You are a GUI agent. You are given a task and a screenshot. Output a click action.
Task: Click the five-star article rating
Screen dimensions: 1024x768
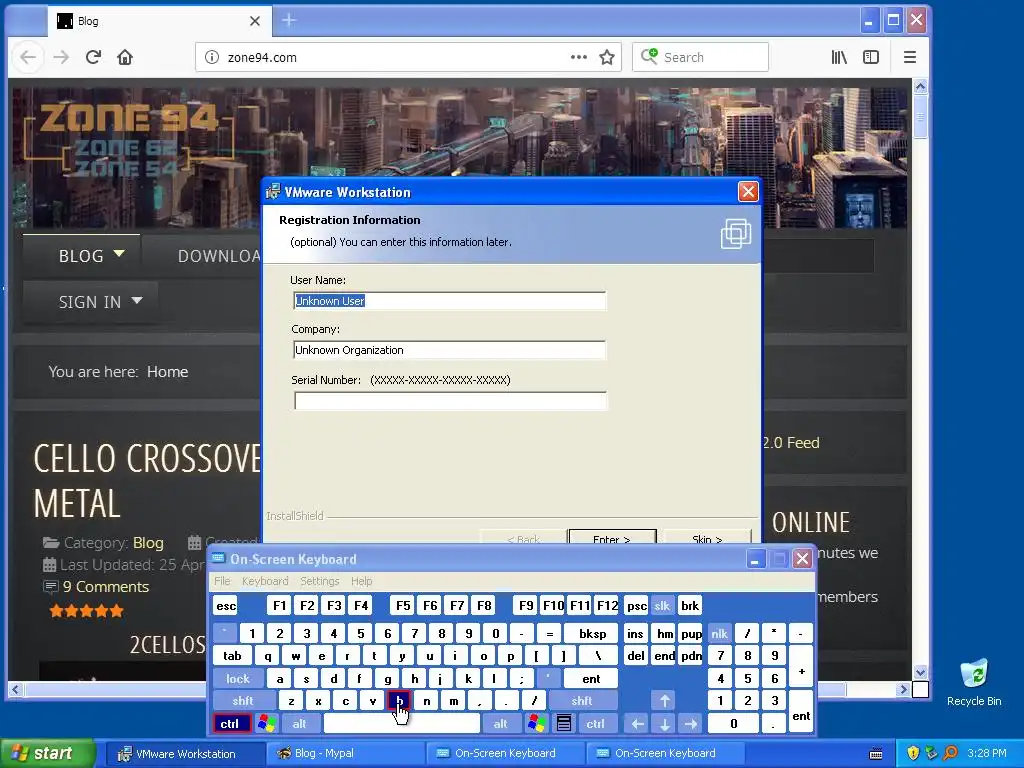click(x=86, y=611)
